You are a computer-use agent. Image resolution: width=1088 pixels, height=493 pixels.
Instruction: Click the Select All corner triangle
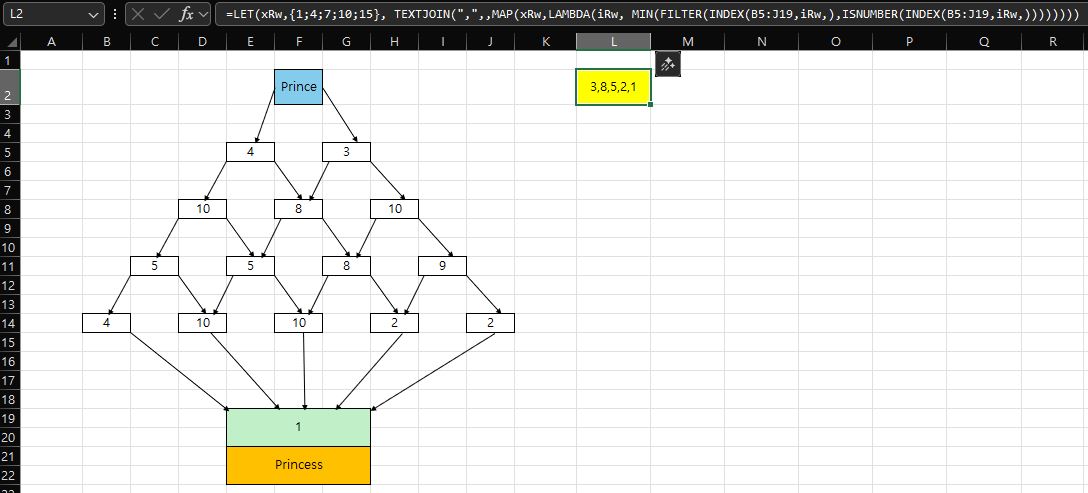click(x=11, y=41)
